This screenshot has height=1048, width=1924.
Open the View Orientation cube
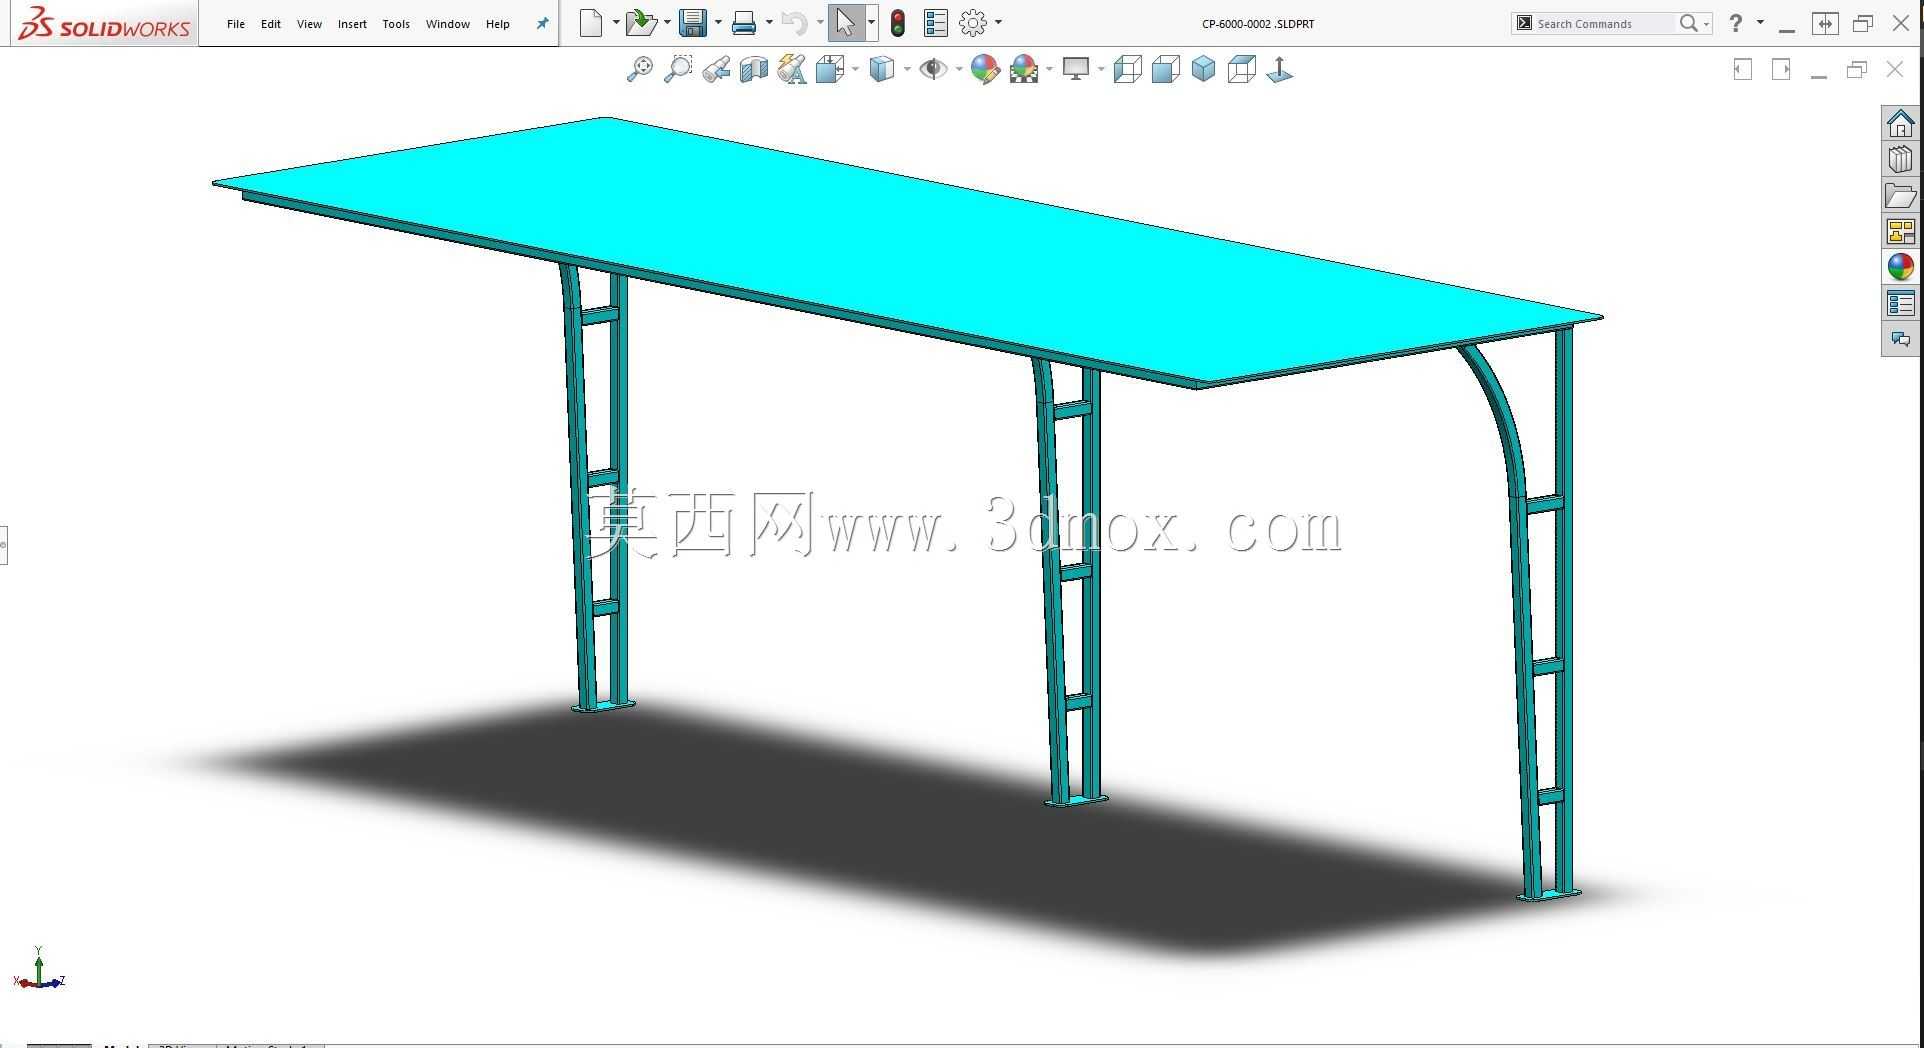click(x=830, y=69)
